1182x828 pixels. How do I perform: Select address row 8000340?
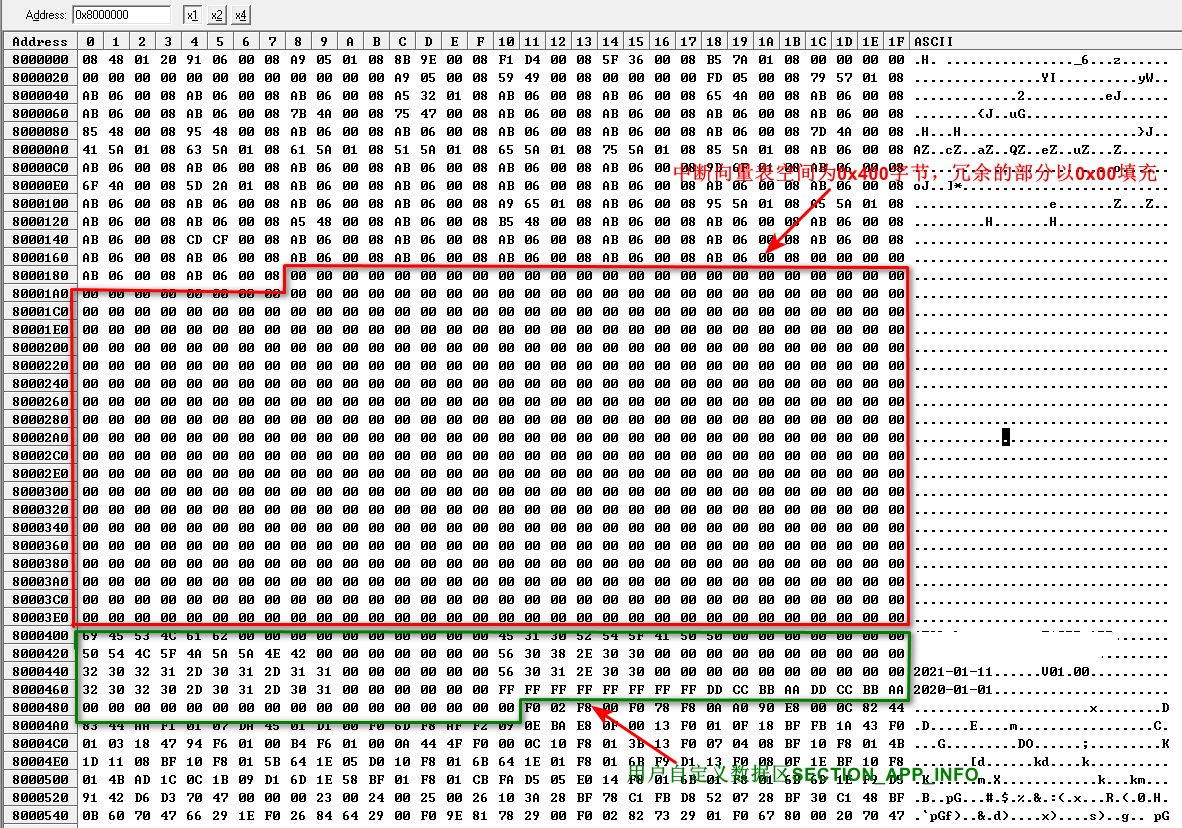coord(40,528)
